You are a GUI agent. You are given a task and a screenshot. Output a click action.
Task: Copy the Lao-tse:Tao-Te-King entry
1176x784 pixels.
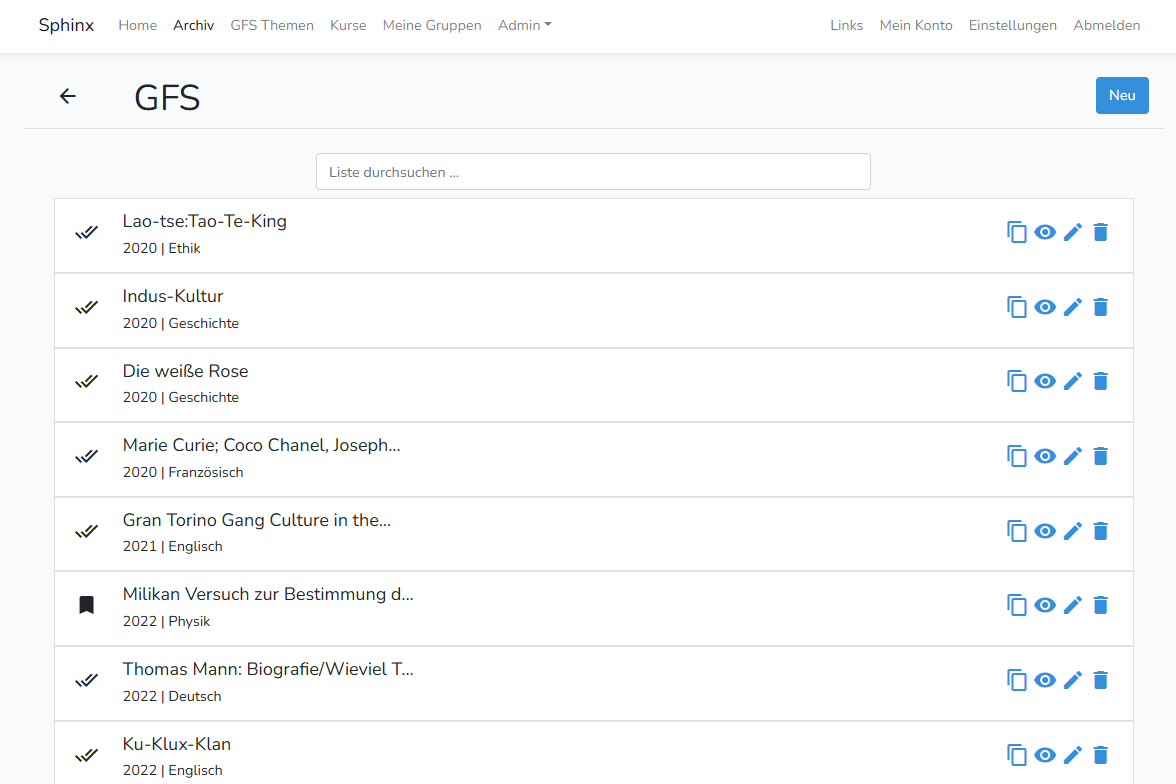tap(1017, 232)
